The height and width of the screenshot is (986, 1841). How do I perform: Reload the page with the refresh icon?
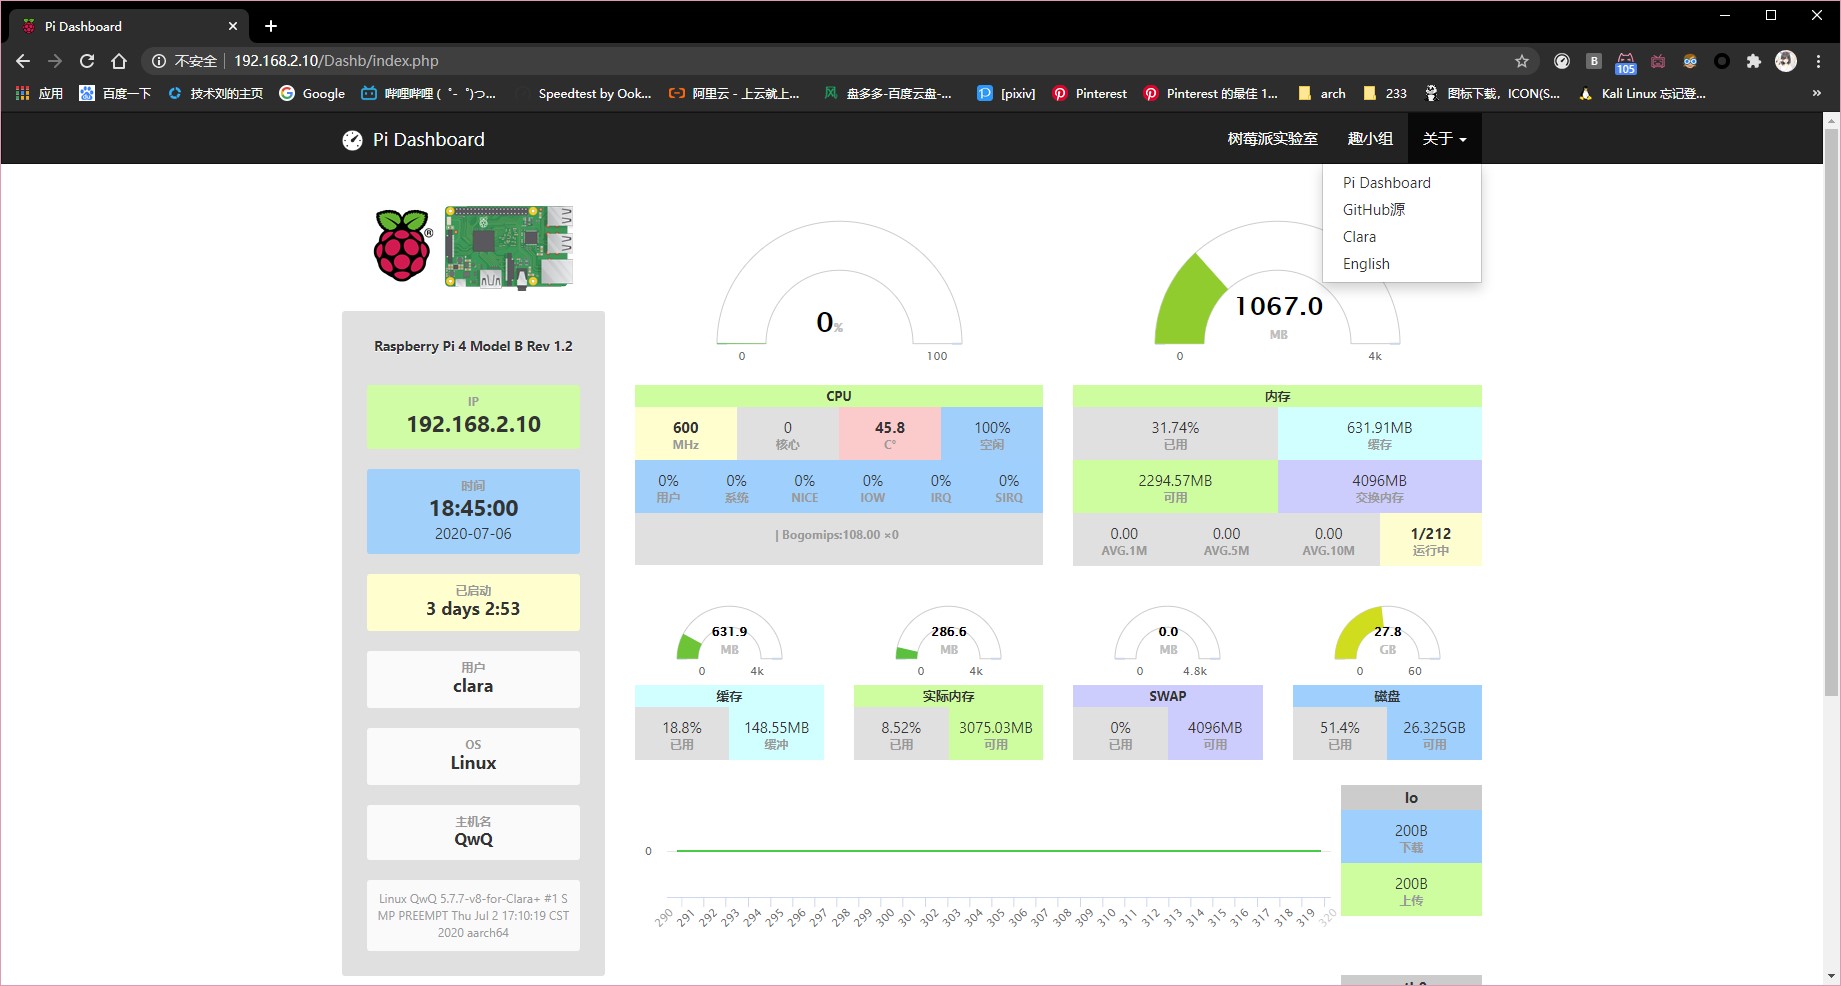87,61
